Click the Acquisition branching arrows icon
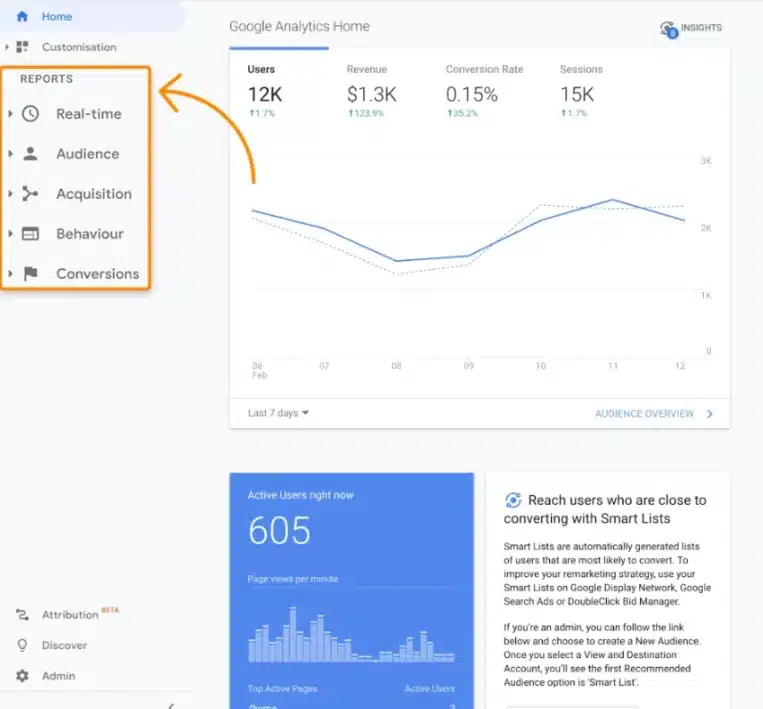Viewport: 763px width, 709px height. (30, 194)
